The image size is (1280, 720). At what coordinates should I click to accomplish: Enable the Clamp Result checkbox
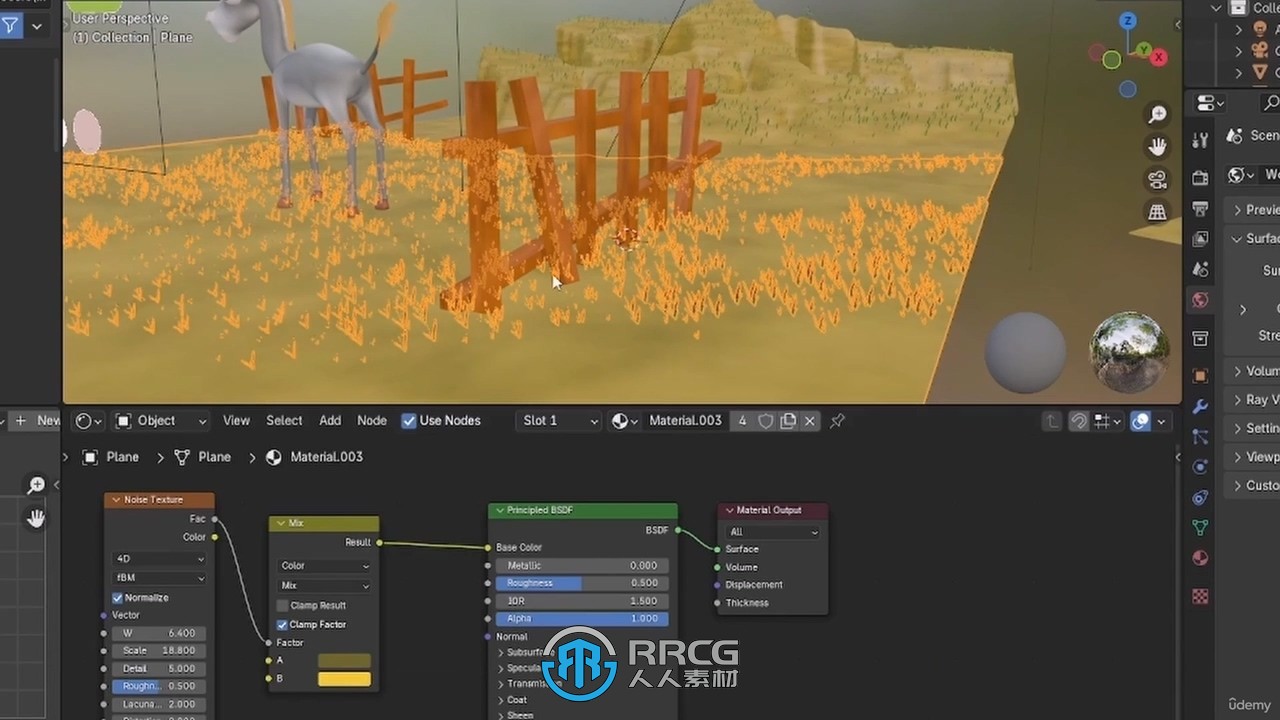(x=282, y=605)
